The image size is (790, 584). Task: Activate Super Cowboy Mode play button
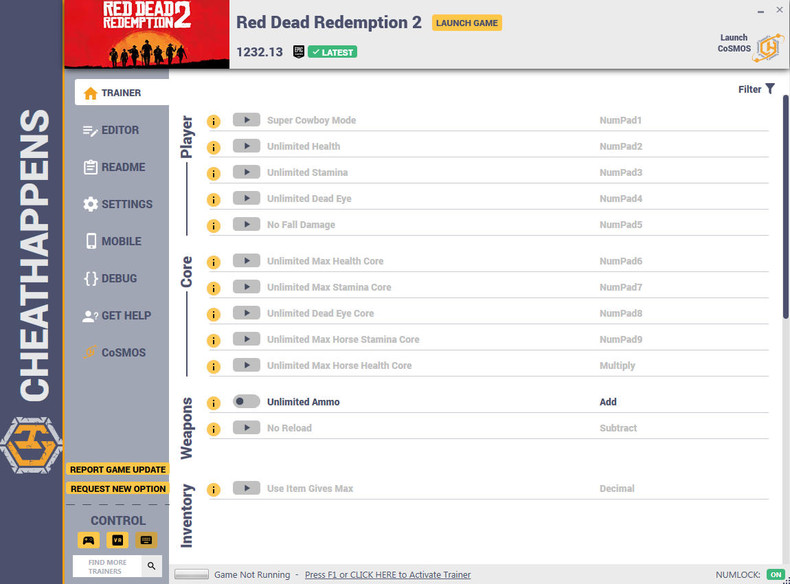pos(246,120)
